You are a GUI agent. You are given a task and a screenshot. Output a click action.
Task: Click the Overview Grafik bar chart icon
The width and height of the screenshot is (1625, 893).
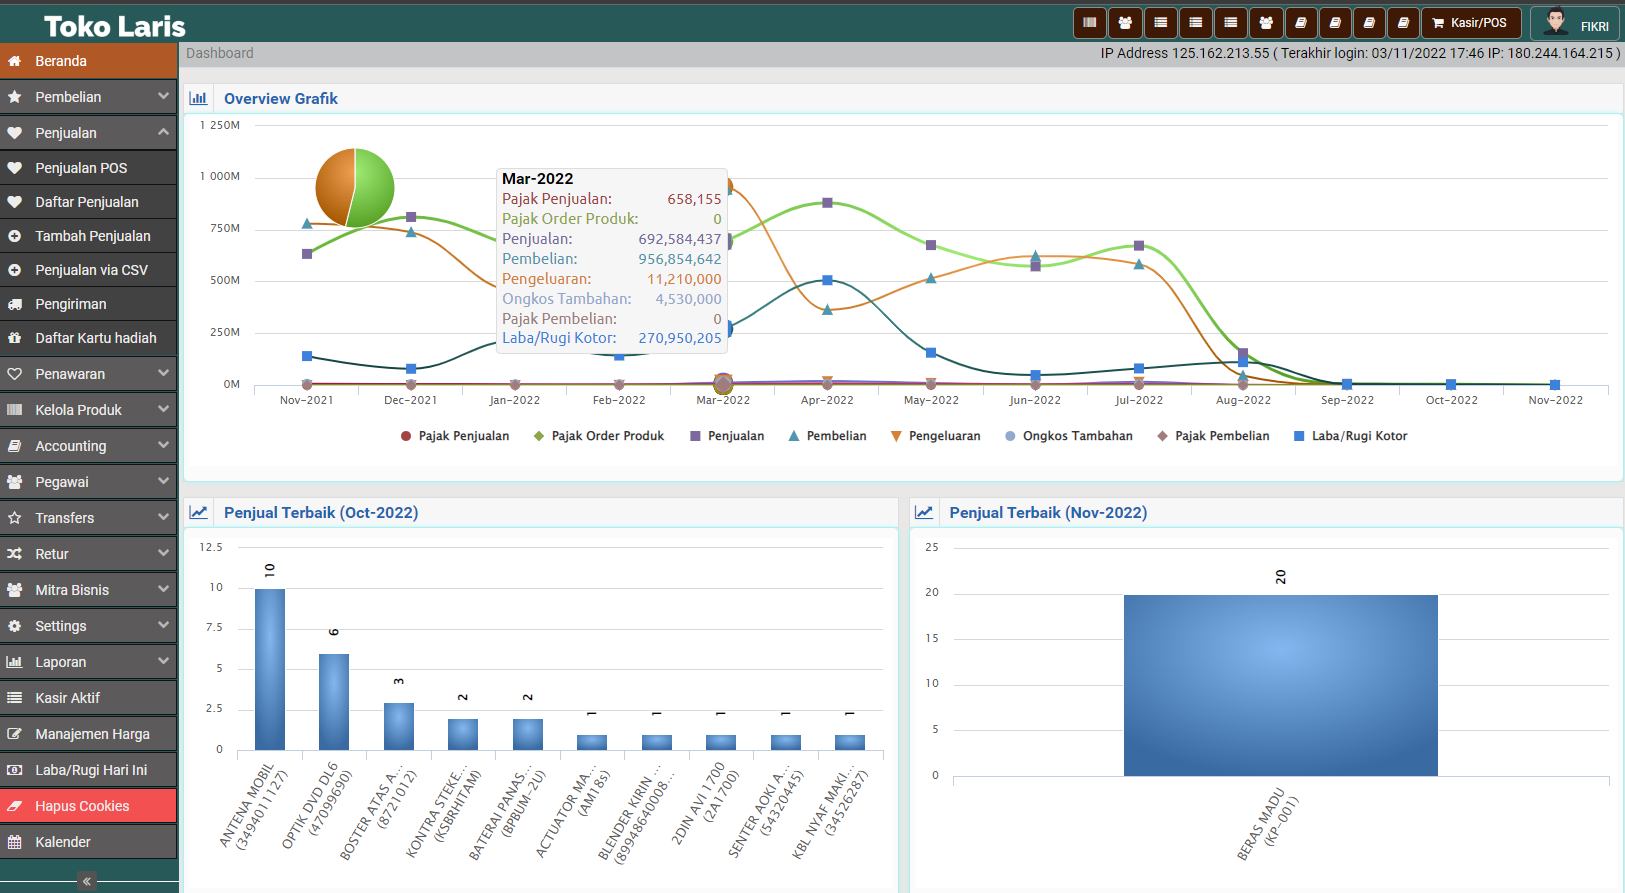[198, 98]
